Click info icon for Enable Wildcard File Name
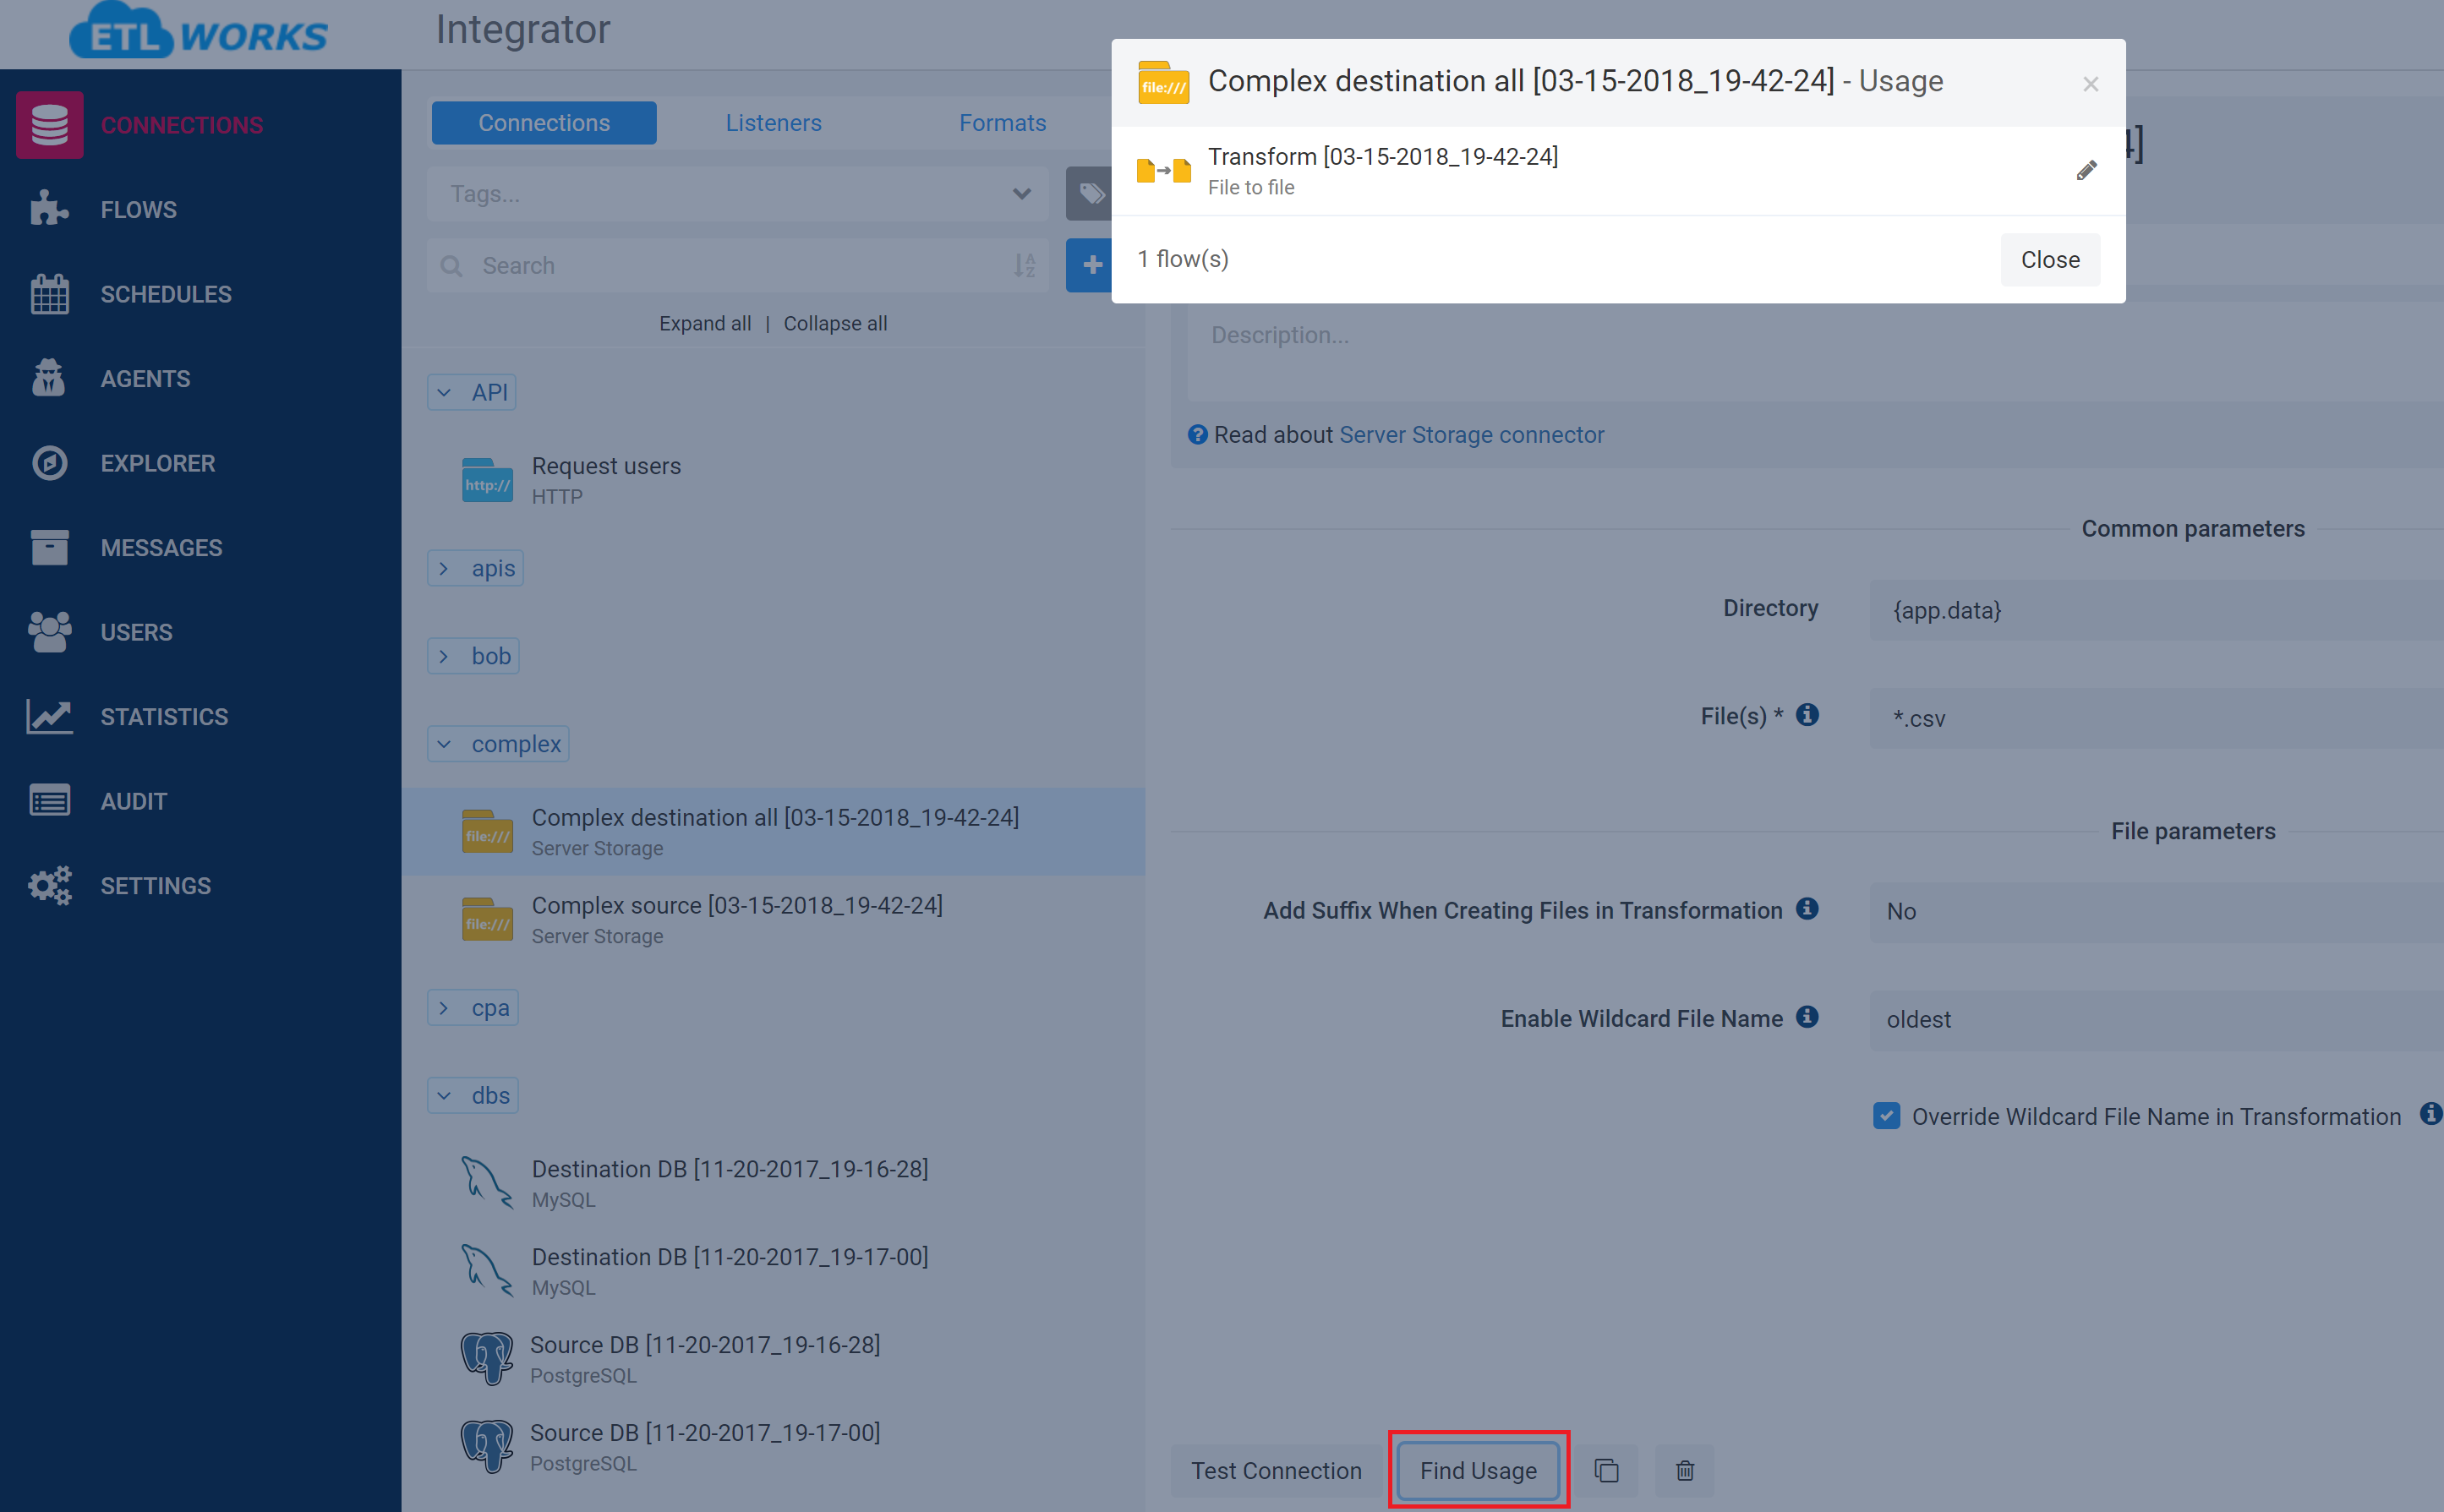 point(1807,1016)
